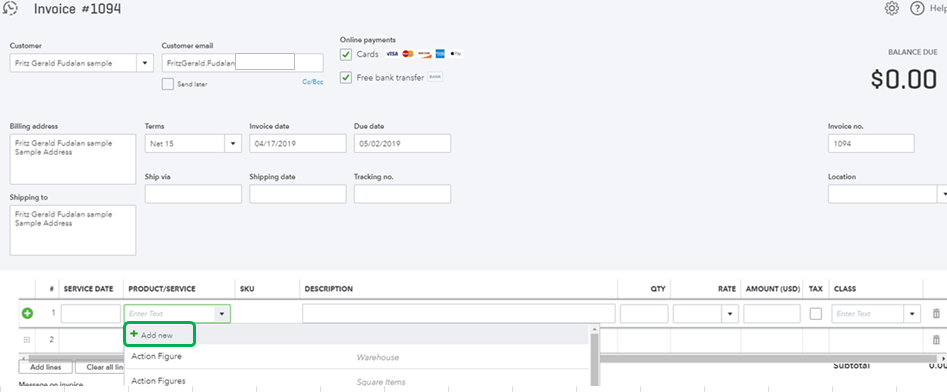Click the Clear all lines button
Viewport: 947px width, 392px height.
click(100, 367)
